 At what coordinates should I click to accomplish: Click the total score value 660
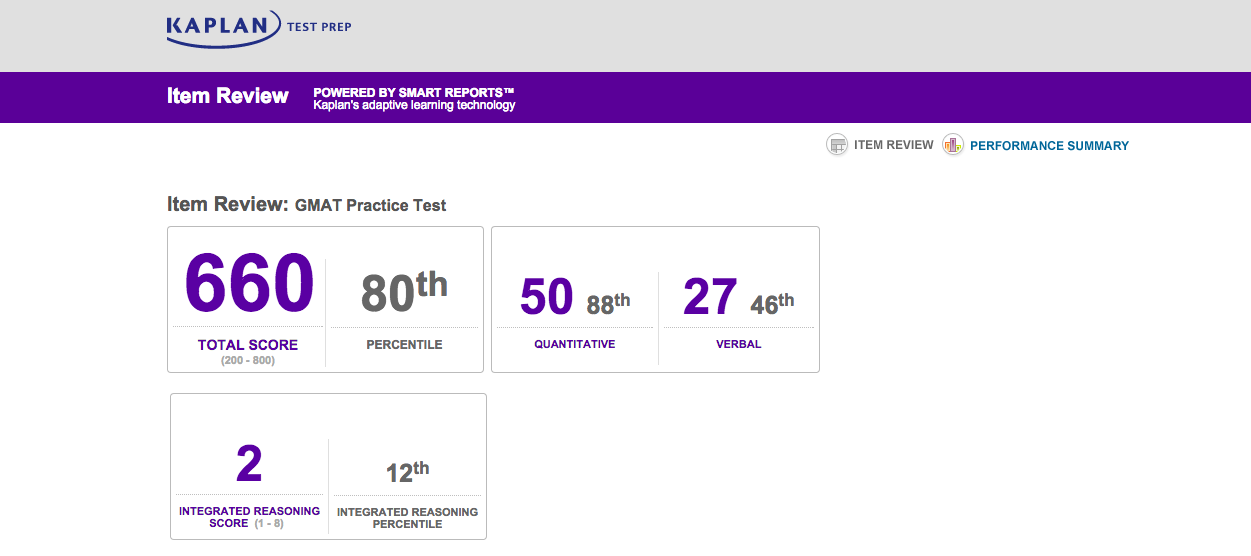(249, 283)
